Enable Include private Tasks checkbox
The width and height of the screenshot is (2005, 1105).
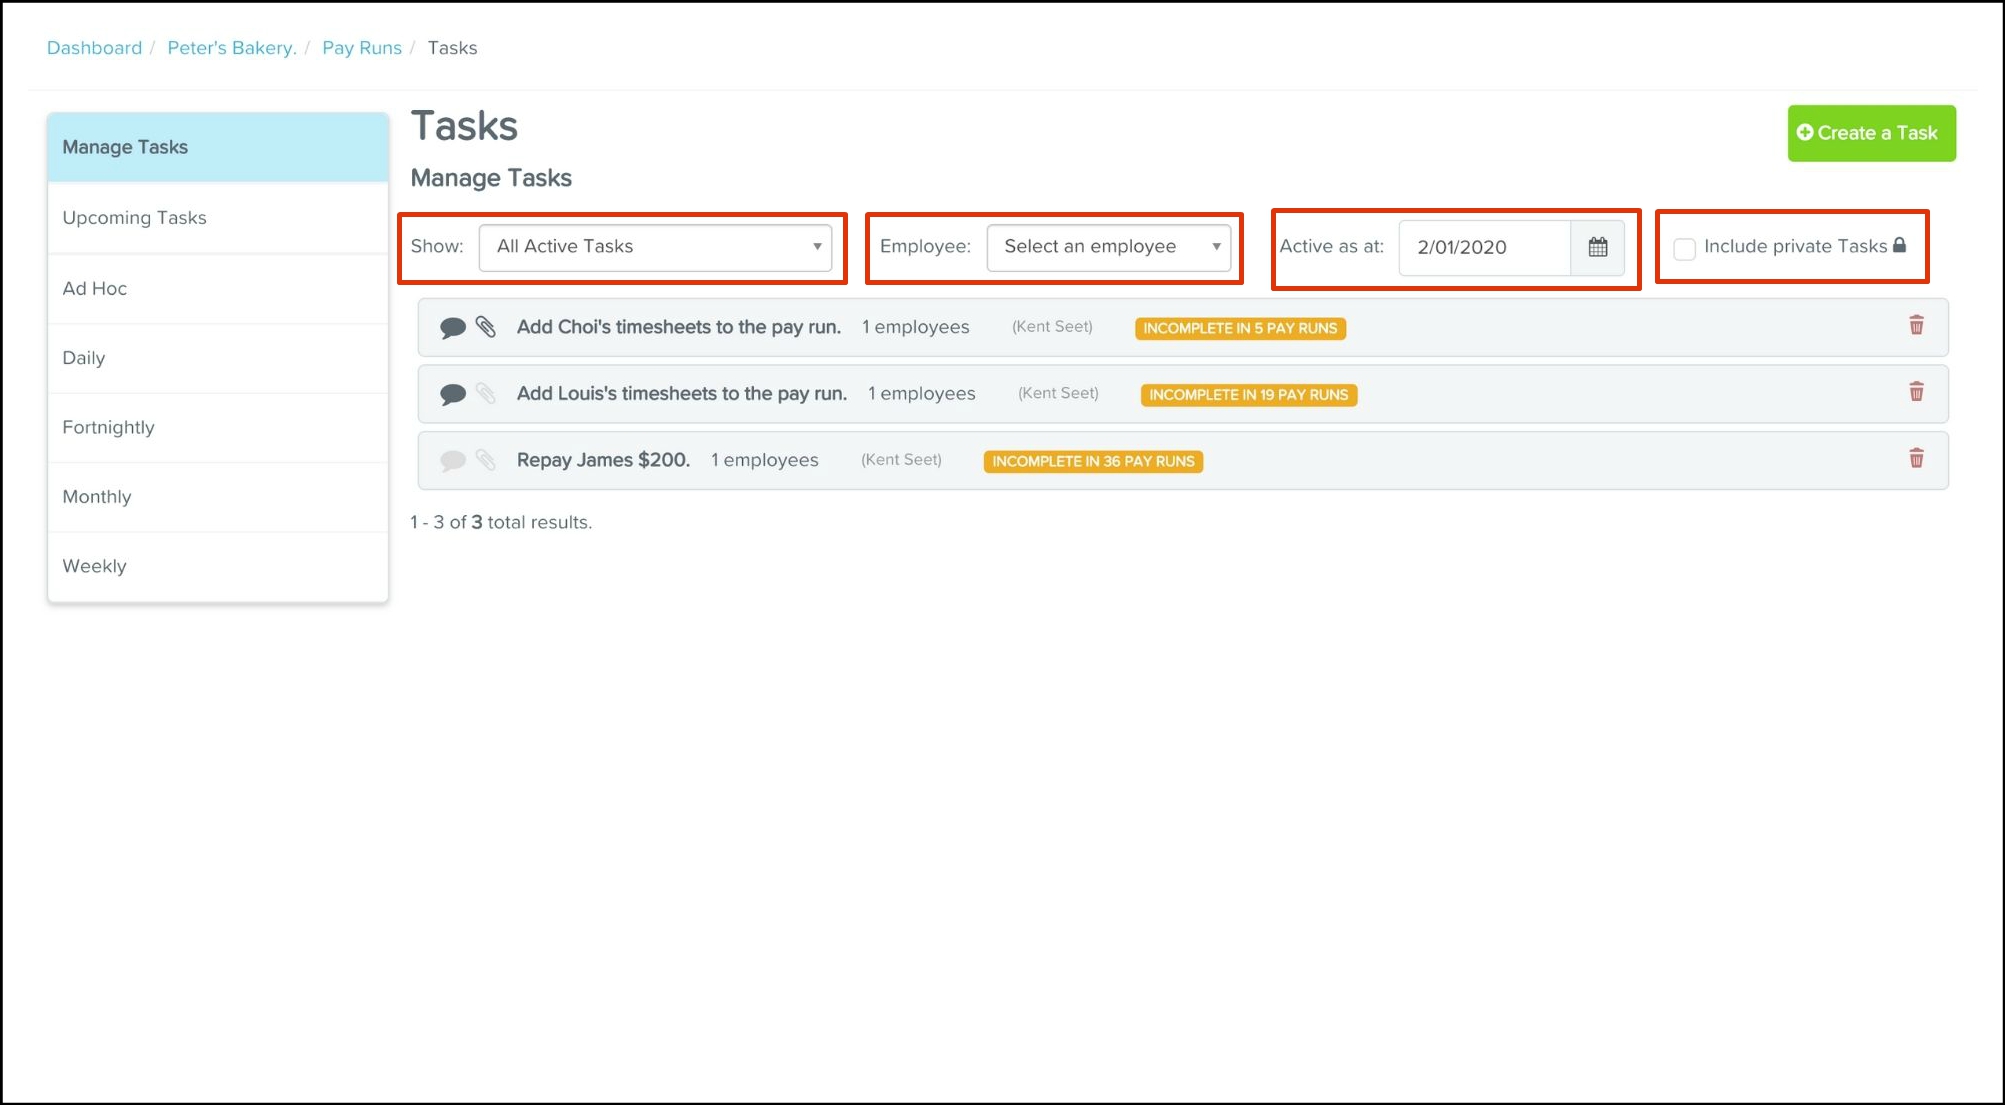tap(1684, 248)
